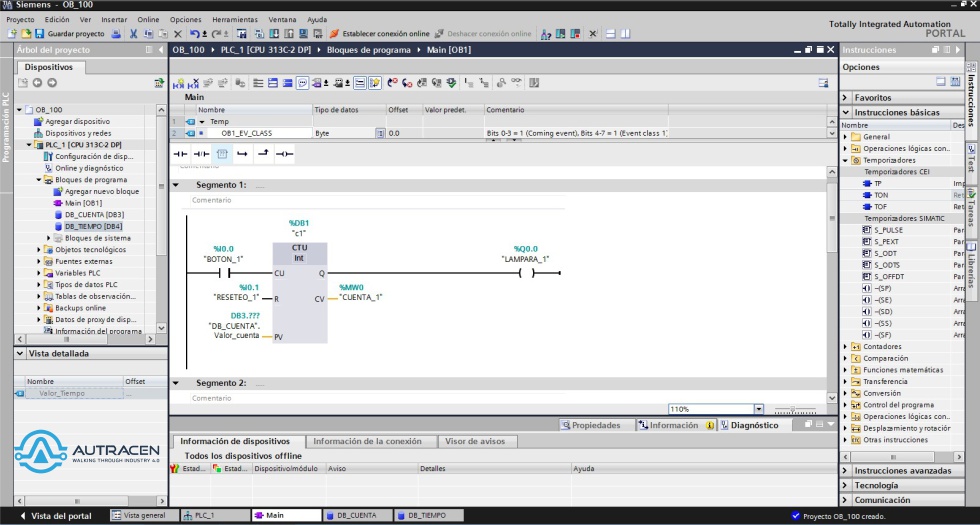Click the BOTON_1 contact in Segmento 1

coord(224,273)
